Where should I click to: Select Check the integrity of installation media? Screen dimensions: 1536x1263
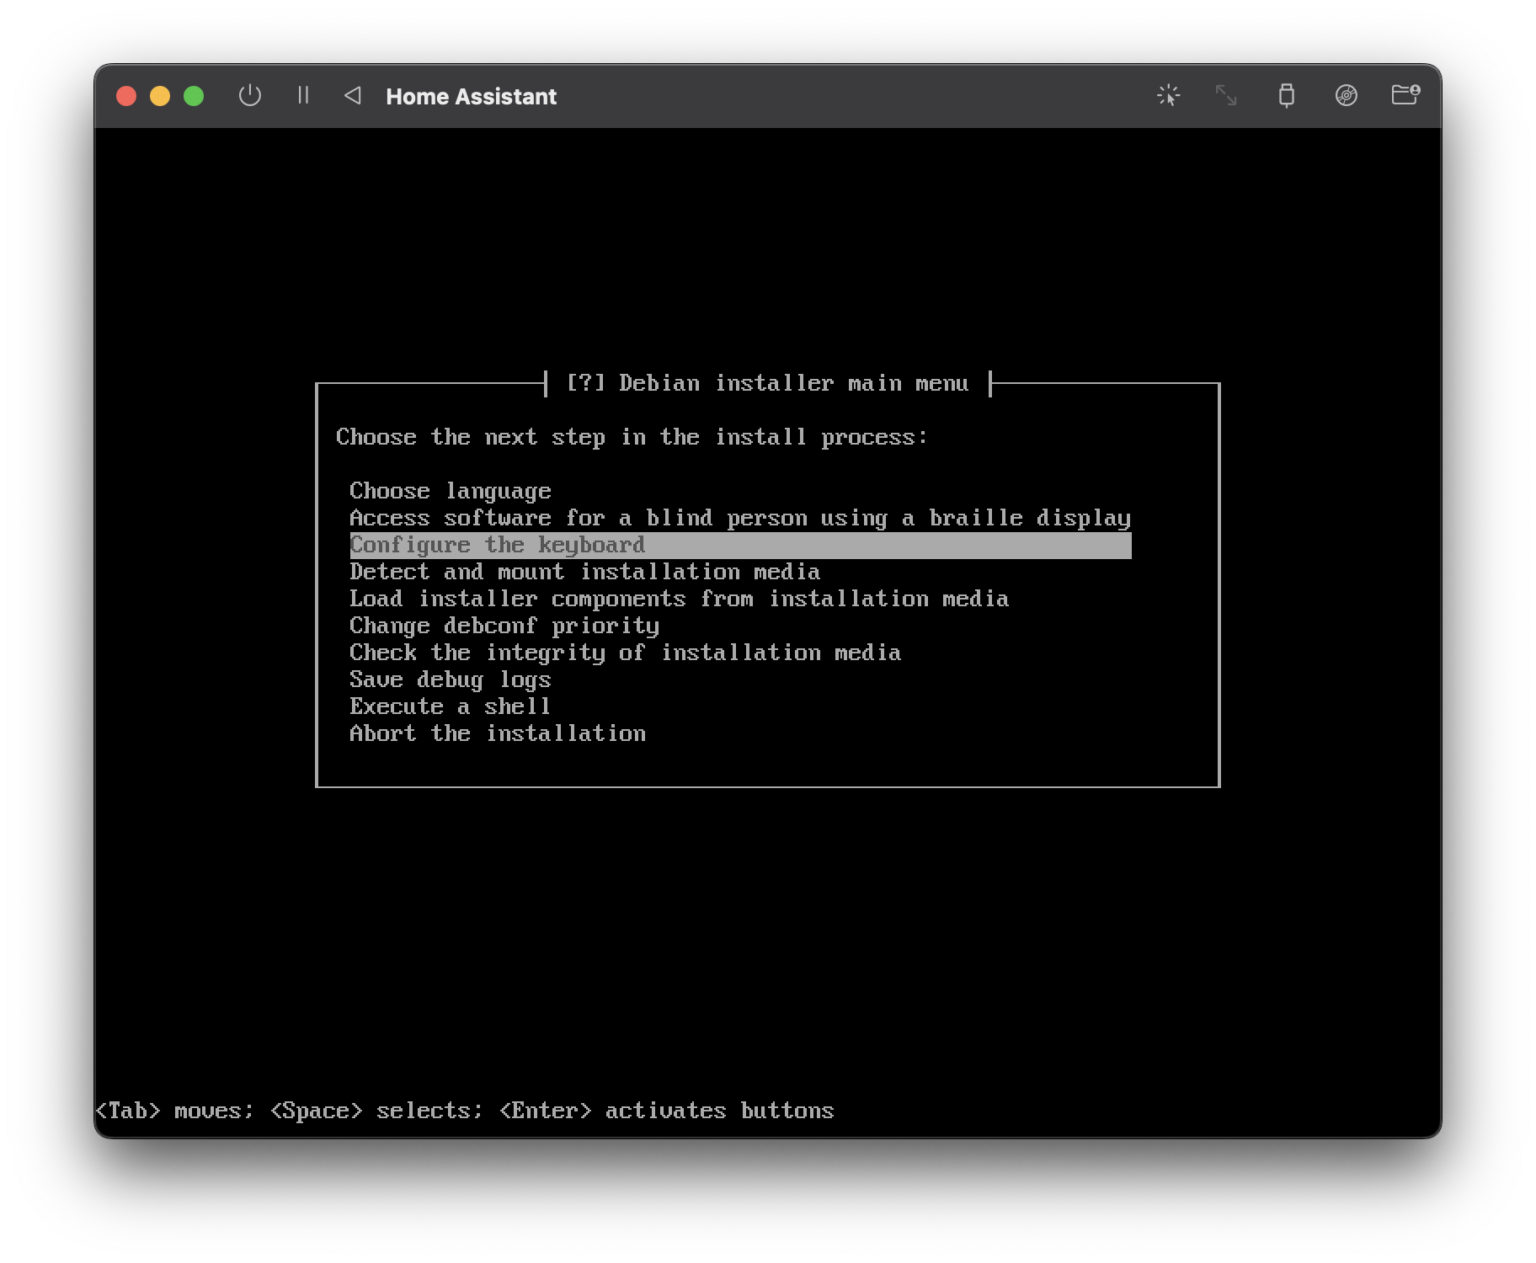pyautogui.click(x=625, y=652)
